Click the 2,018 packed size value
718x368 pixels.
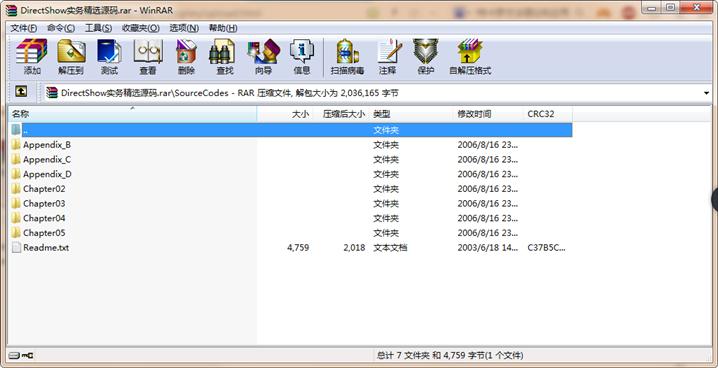354,247
